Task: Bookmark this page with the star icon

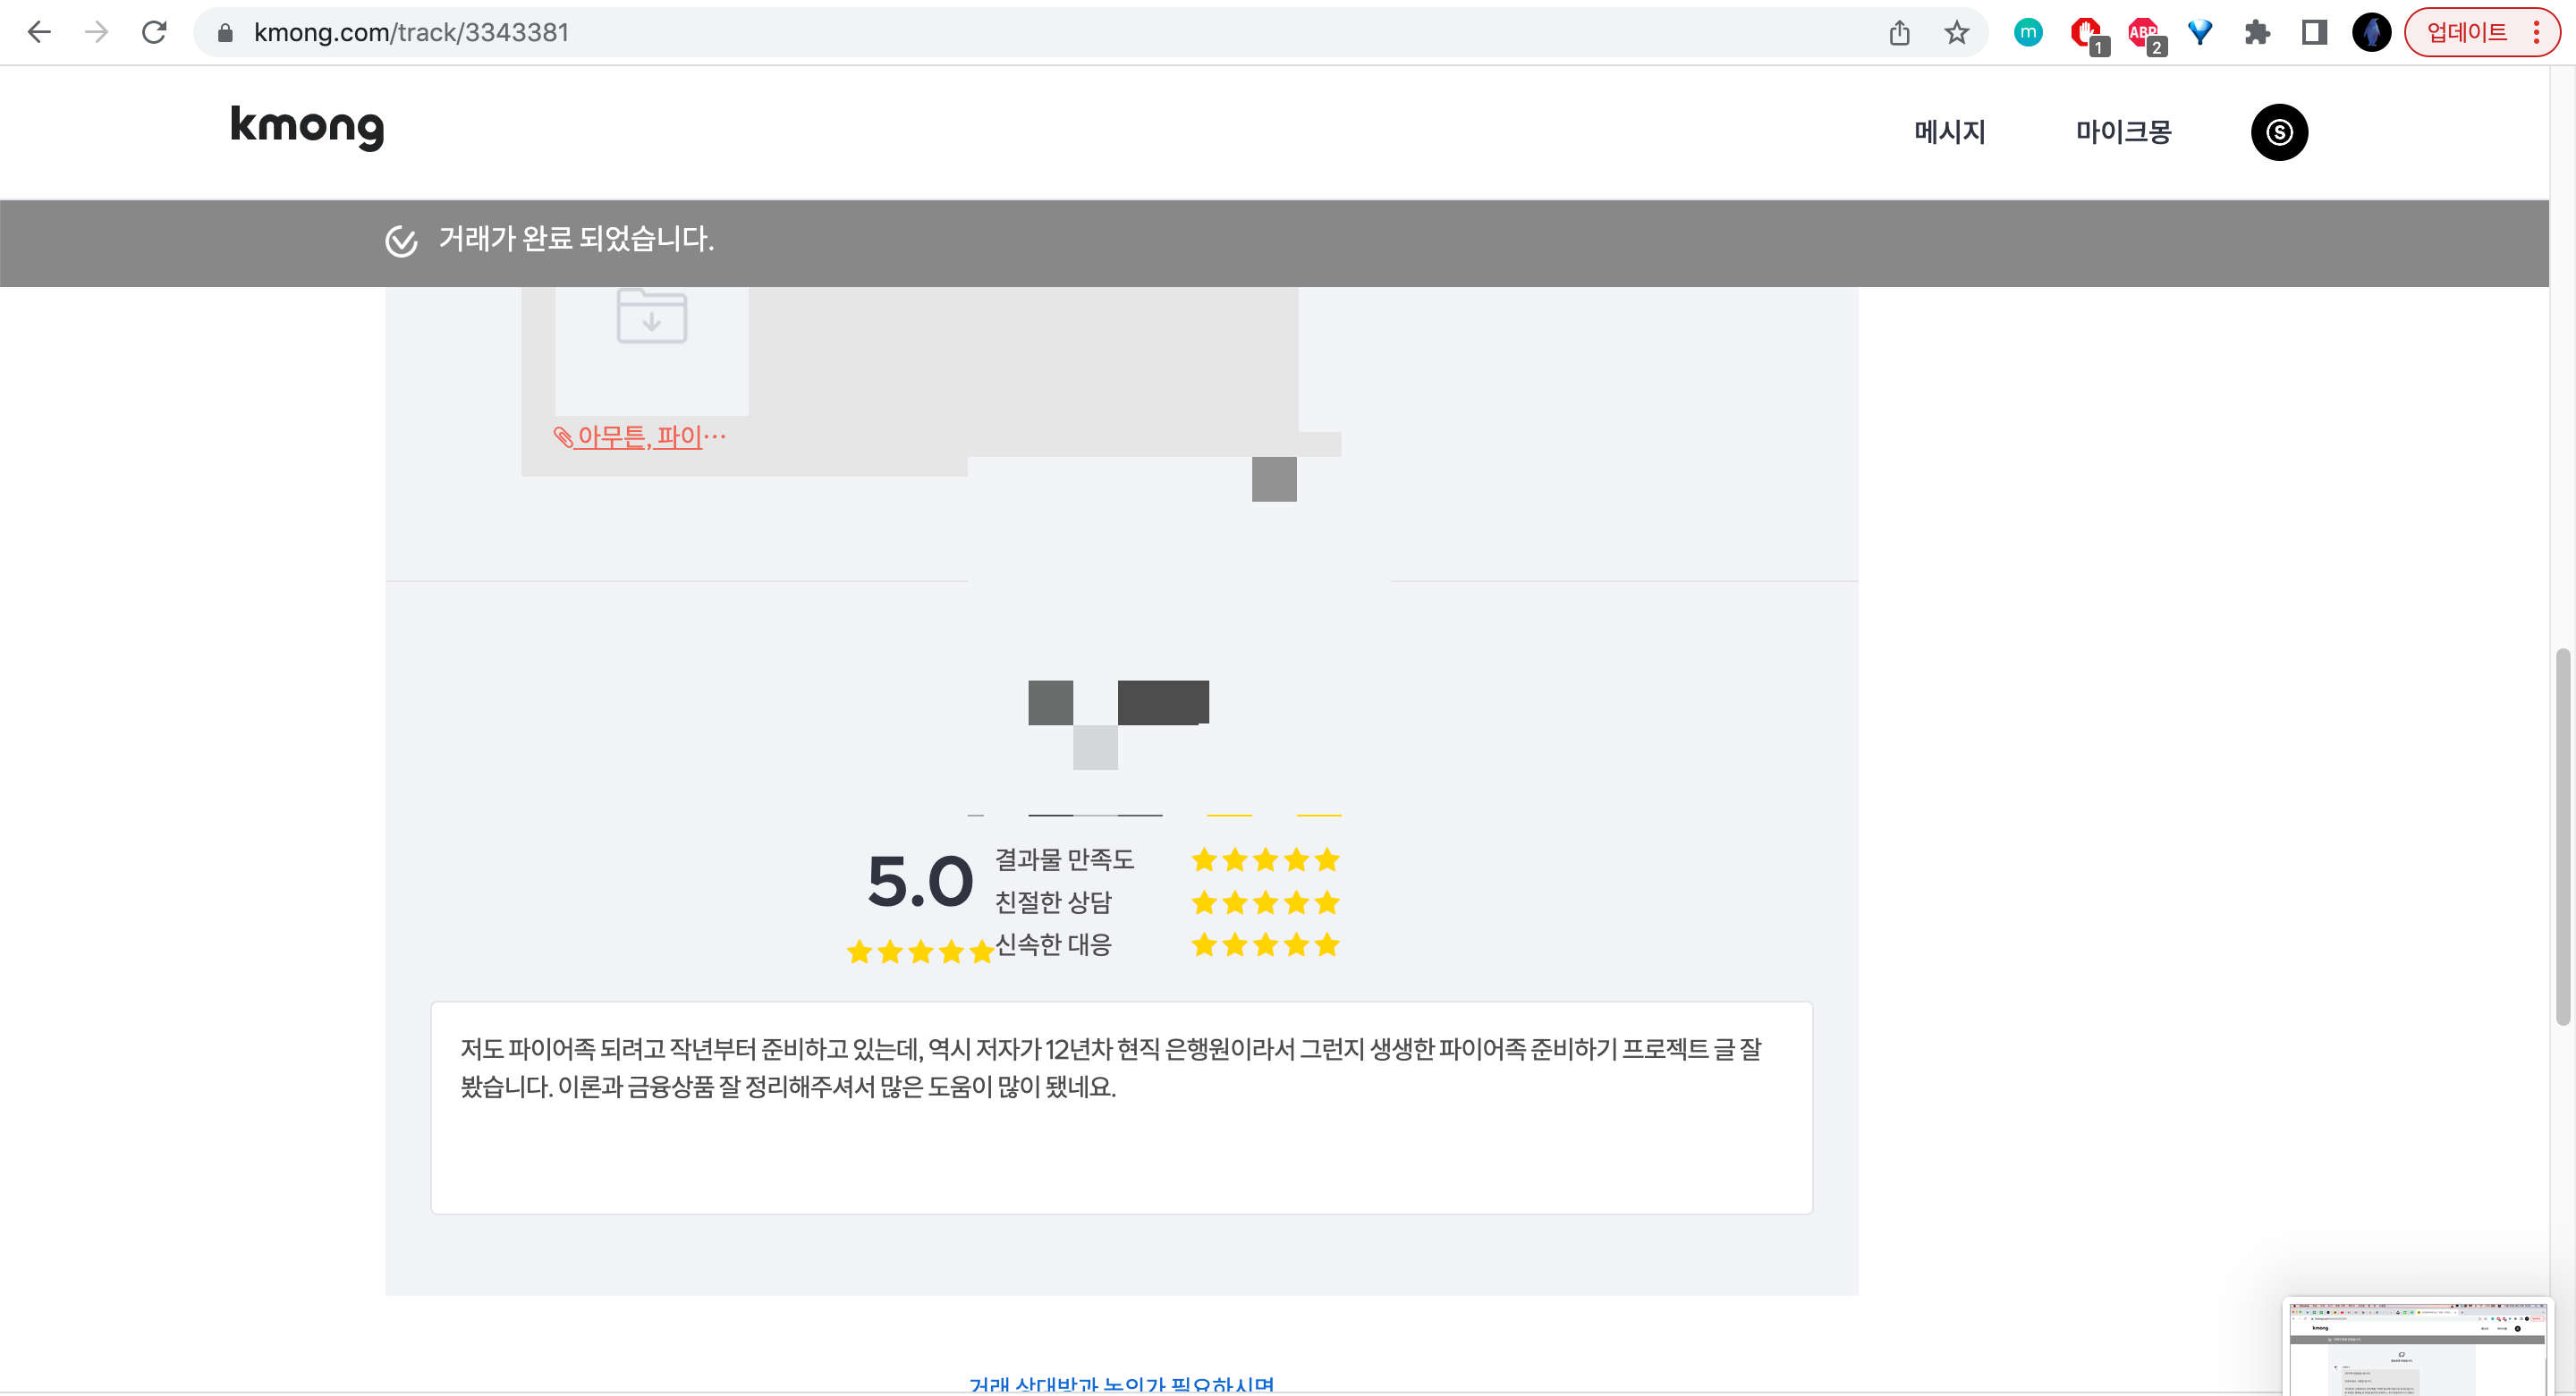Action: coord(1956,33)
